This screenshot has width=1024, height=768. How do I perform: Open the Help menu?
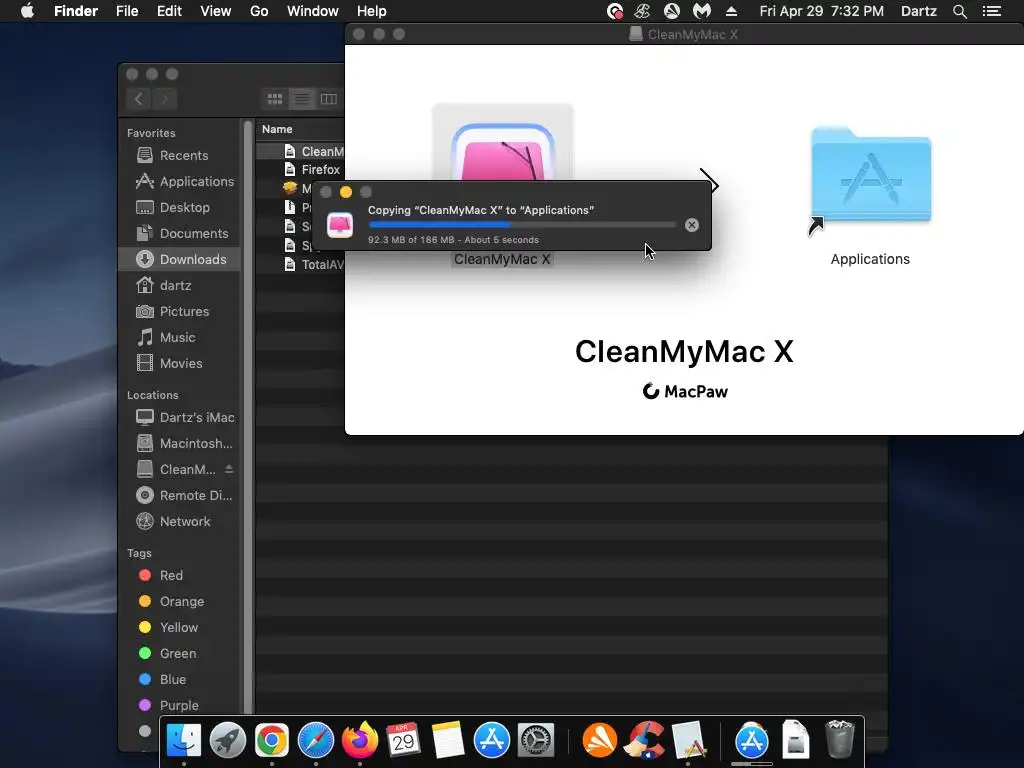[372, 11]
